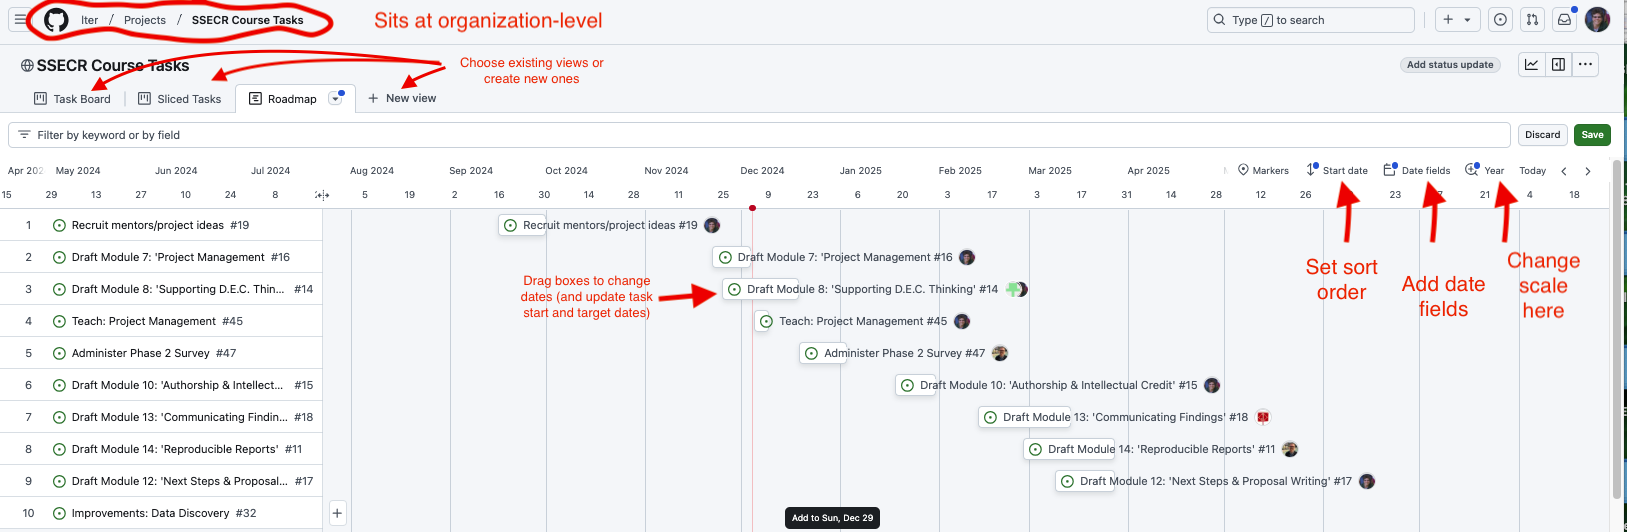Select Draft Module 13 roadmap bar

[1024, 417]
